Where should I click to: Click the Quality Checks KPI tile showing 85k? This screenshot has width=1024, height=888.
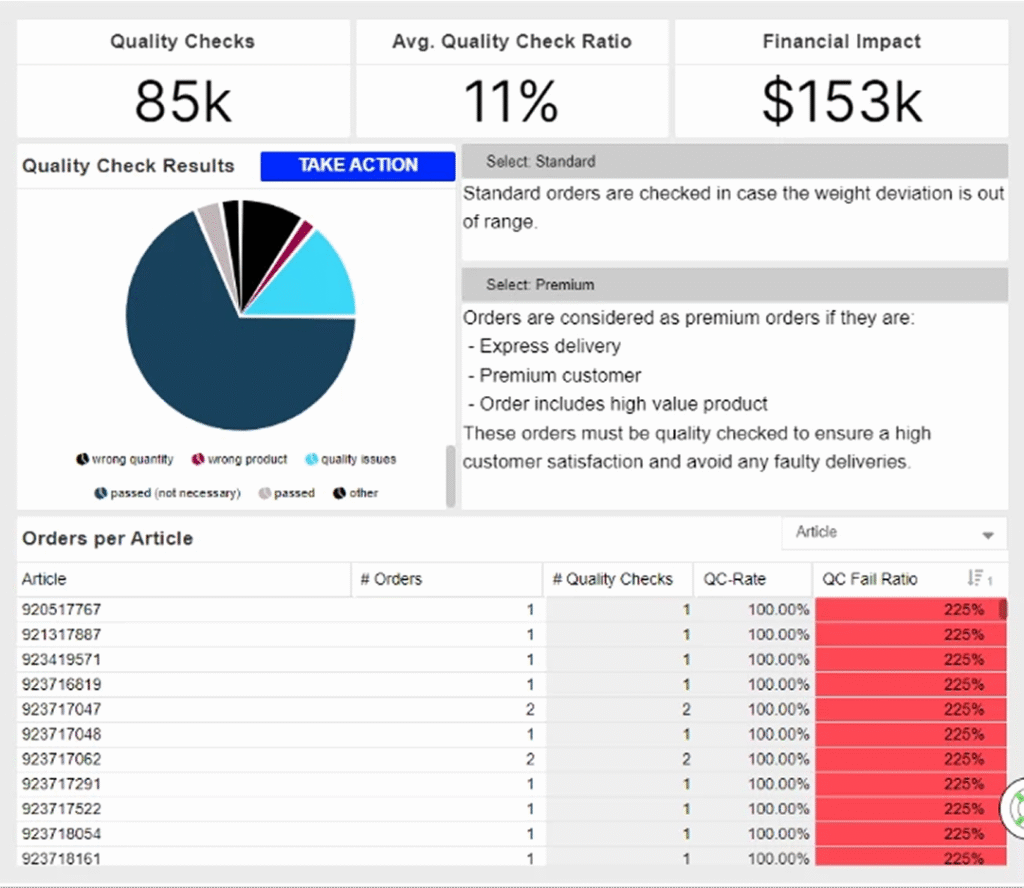click(183, 75)
